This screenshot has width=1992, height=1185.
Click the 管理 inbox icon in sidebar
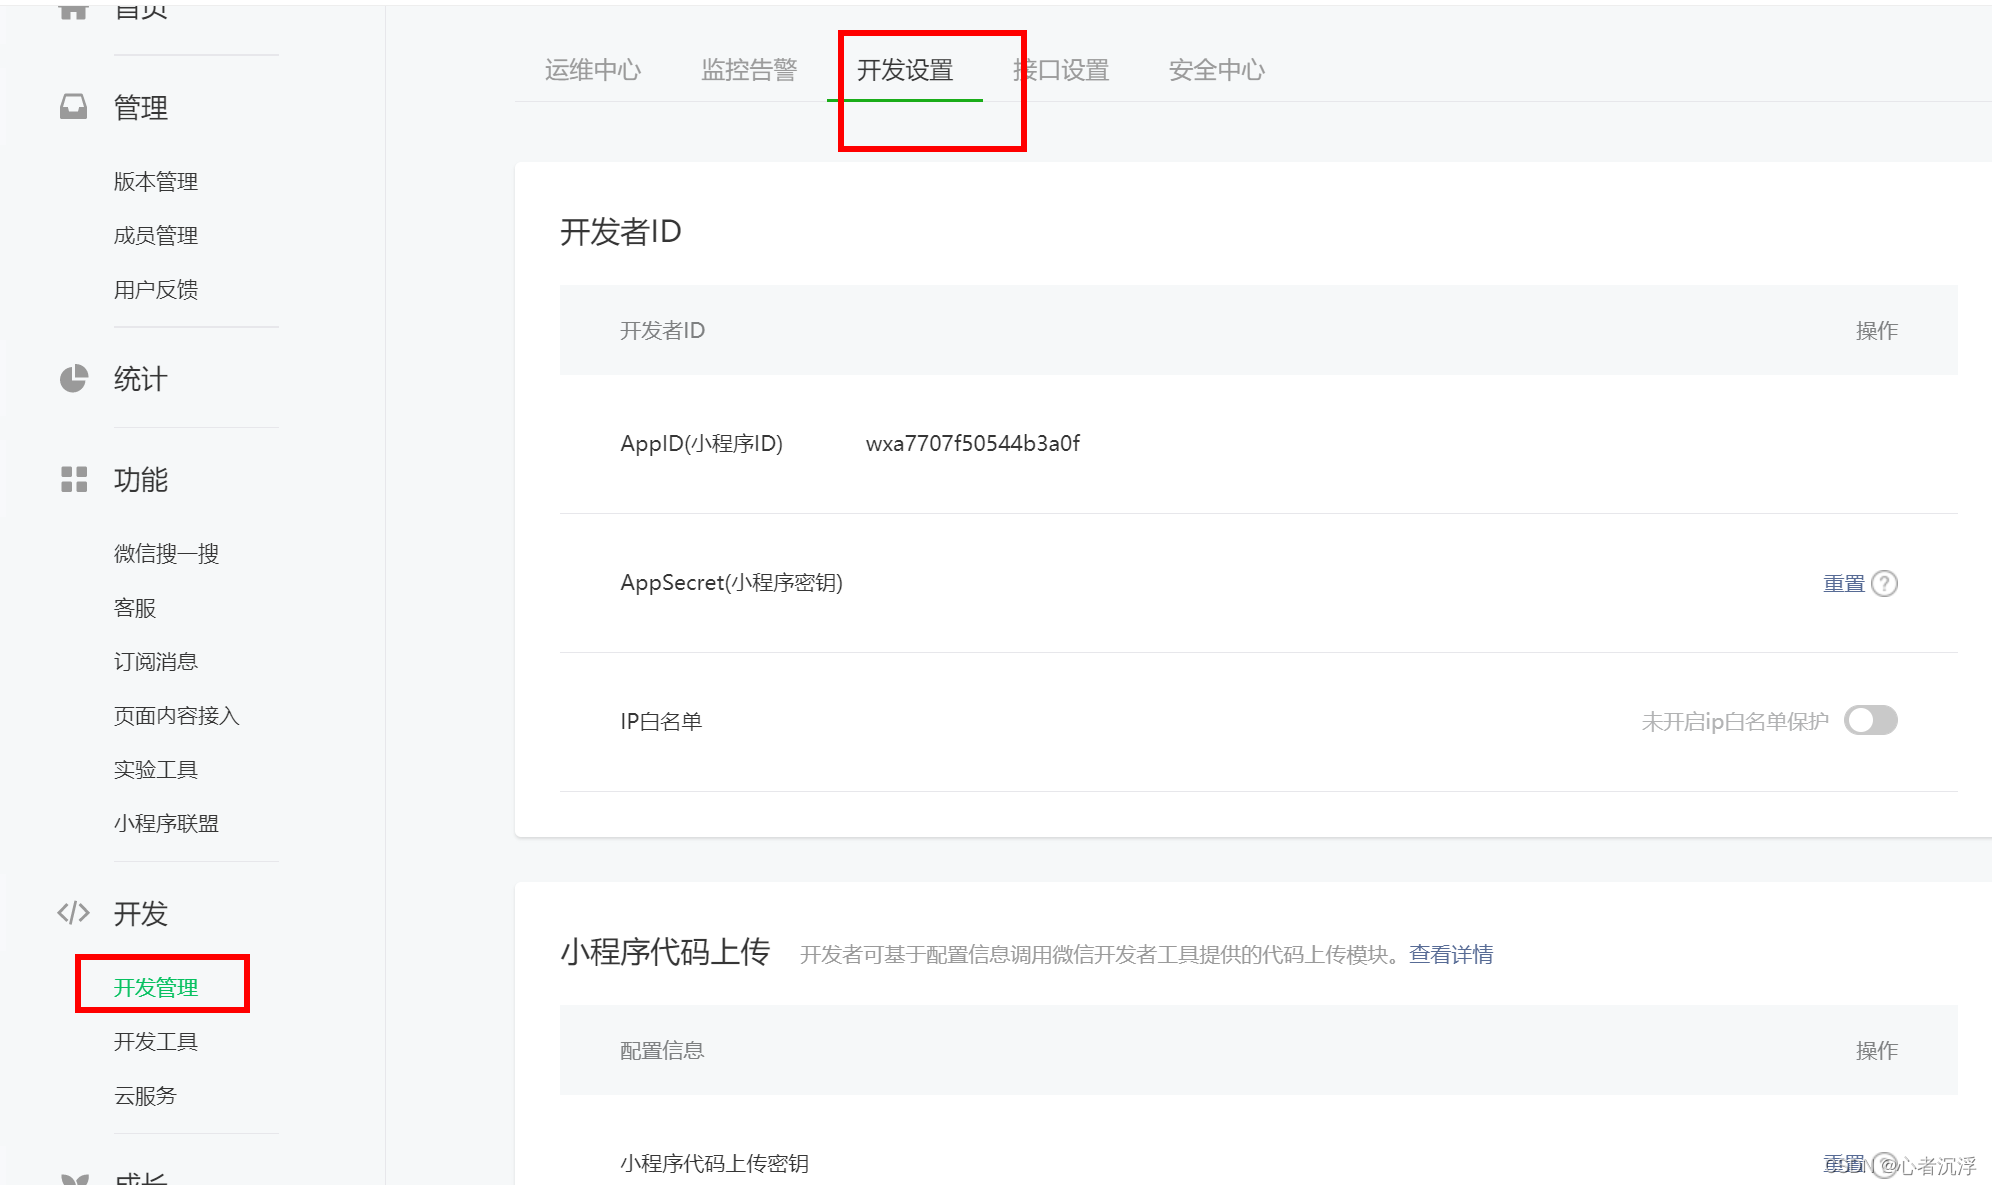(73, 107)
